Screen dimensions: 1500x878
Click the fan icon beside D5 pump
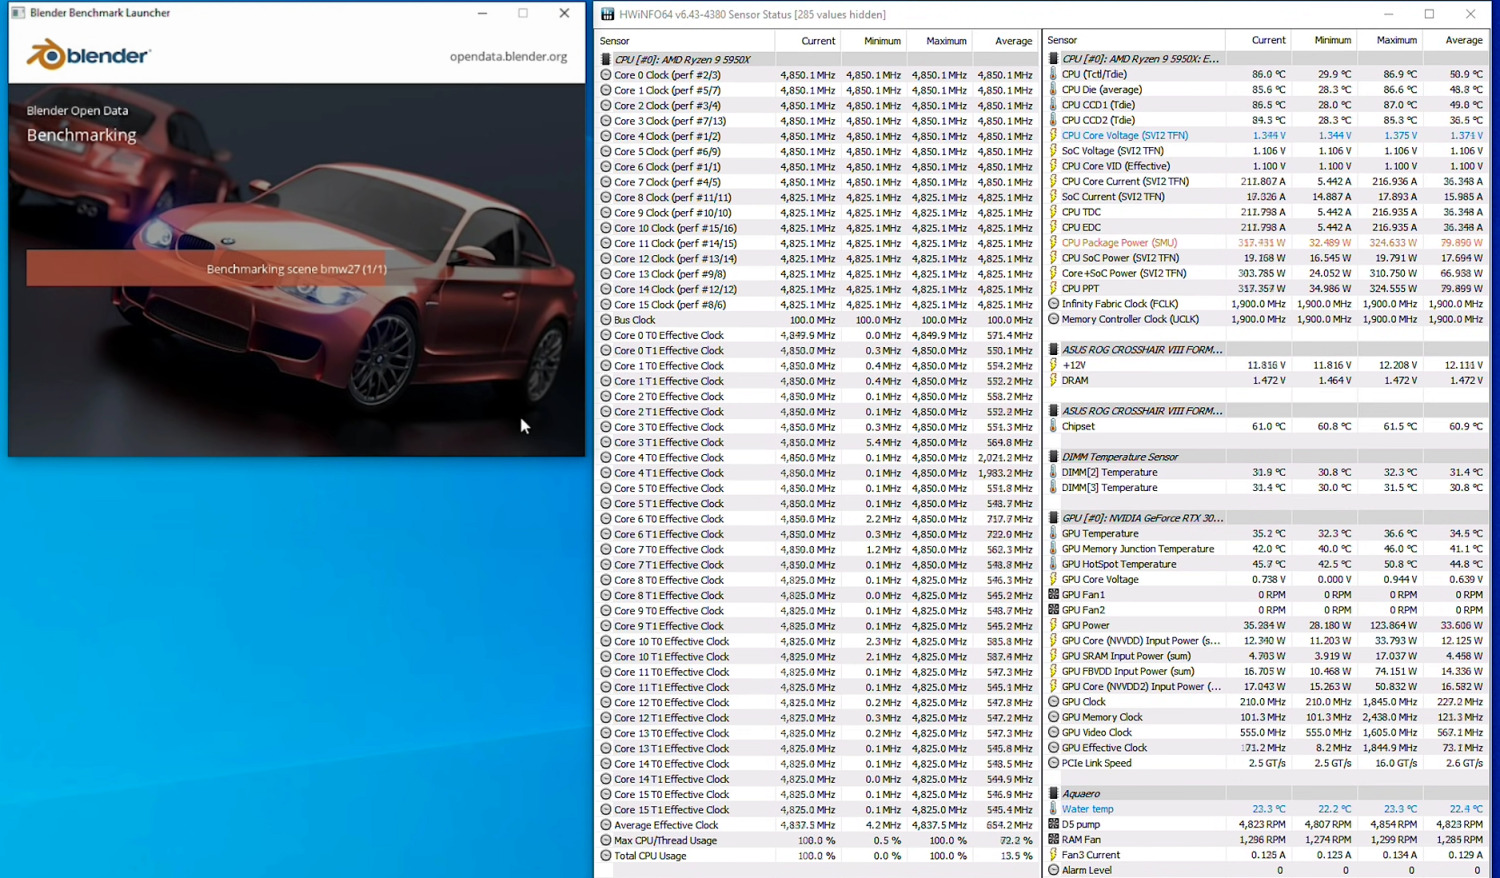click(1053, 824)
